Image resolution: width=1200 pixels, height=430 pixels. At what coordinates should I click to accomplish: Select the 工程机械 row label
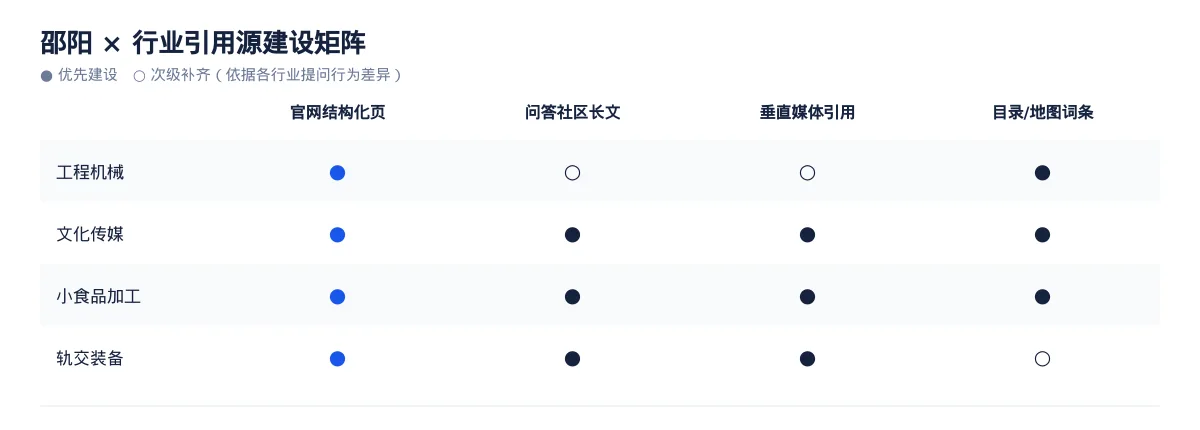(90, 173)
